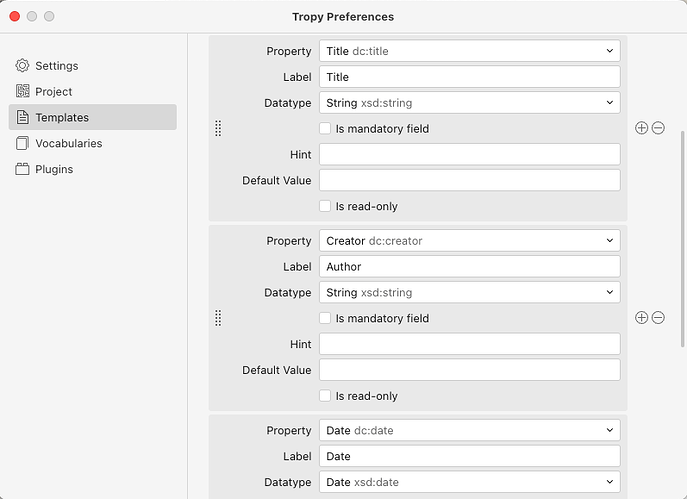Screen dimensions: 687x499
Task: Click the Vocabularies book icon
Action: (22, 143)
